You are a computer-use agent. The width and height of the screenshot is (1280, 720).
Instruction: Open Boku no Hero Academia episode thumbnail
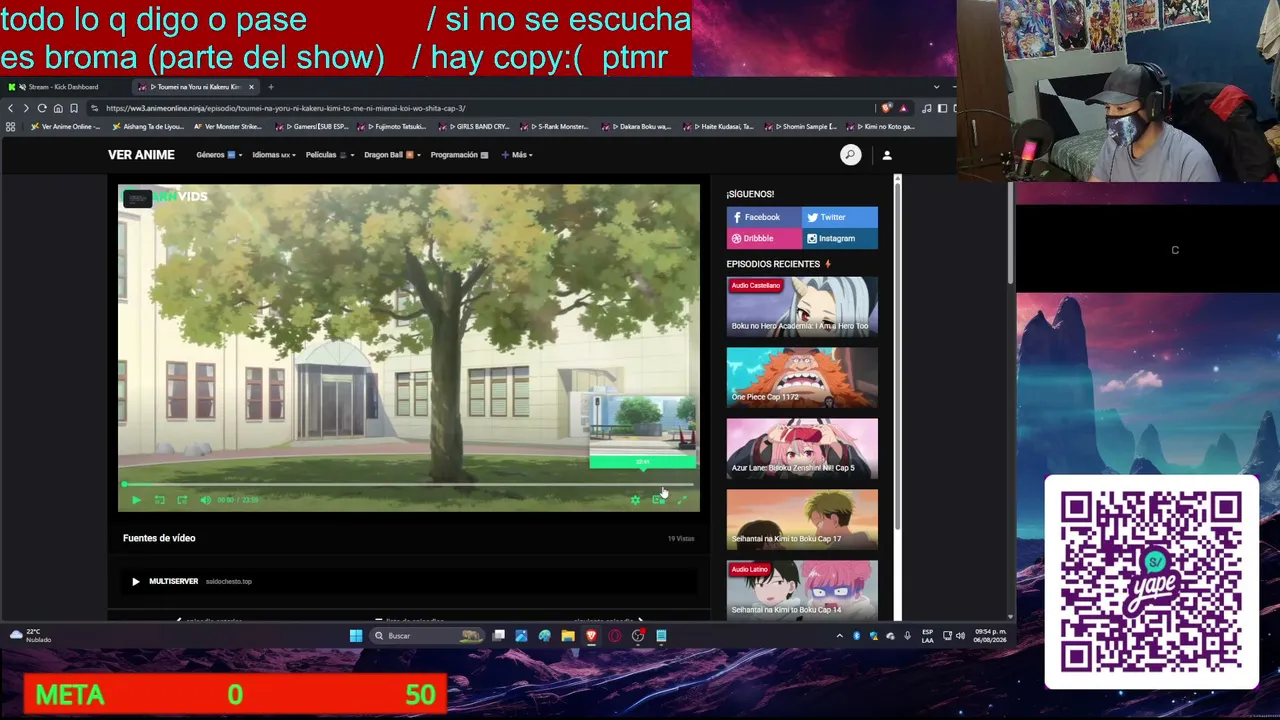802,306
